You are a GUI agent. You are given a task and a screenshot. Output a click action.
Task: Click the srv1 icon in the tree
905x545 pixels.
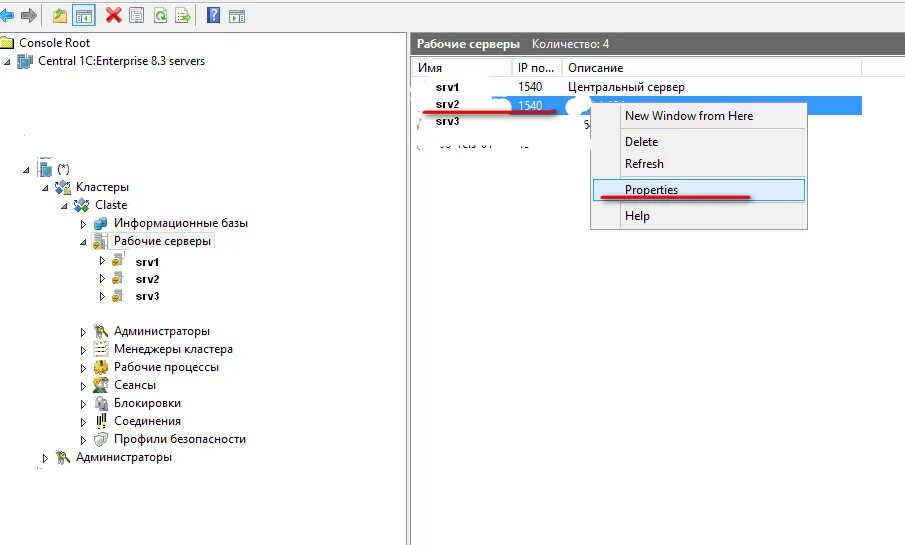(x=118, y=260)
